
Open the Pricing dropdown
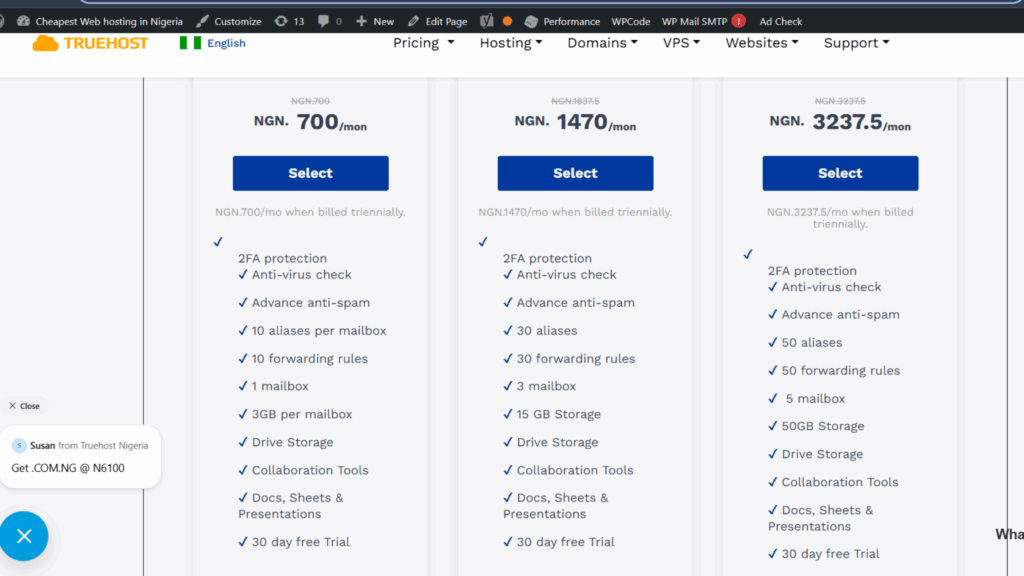pos(423,43)
